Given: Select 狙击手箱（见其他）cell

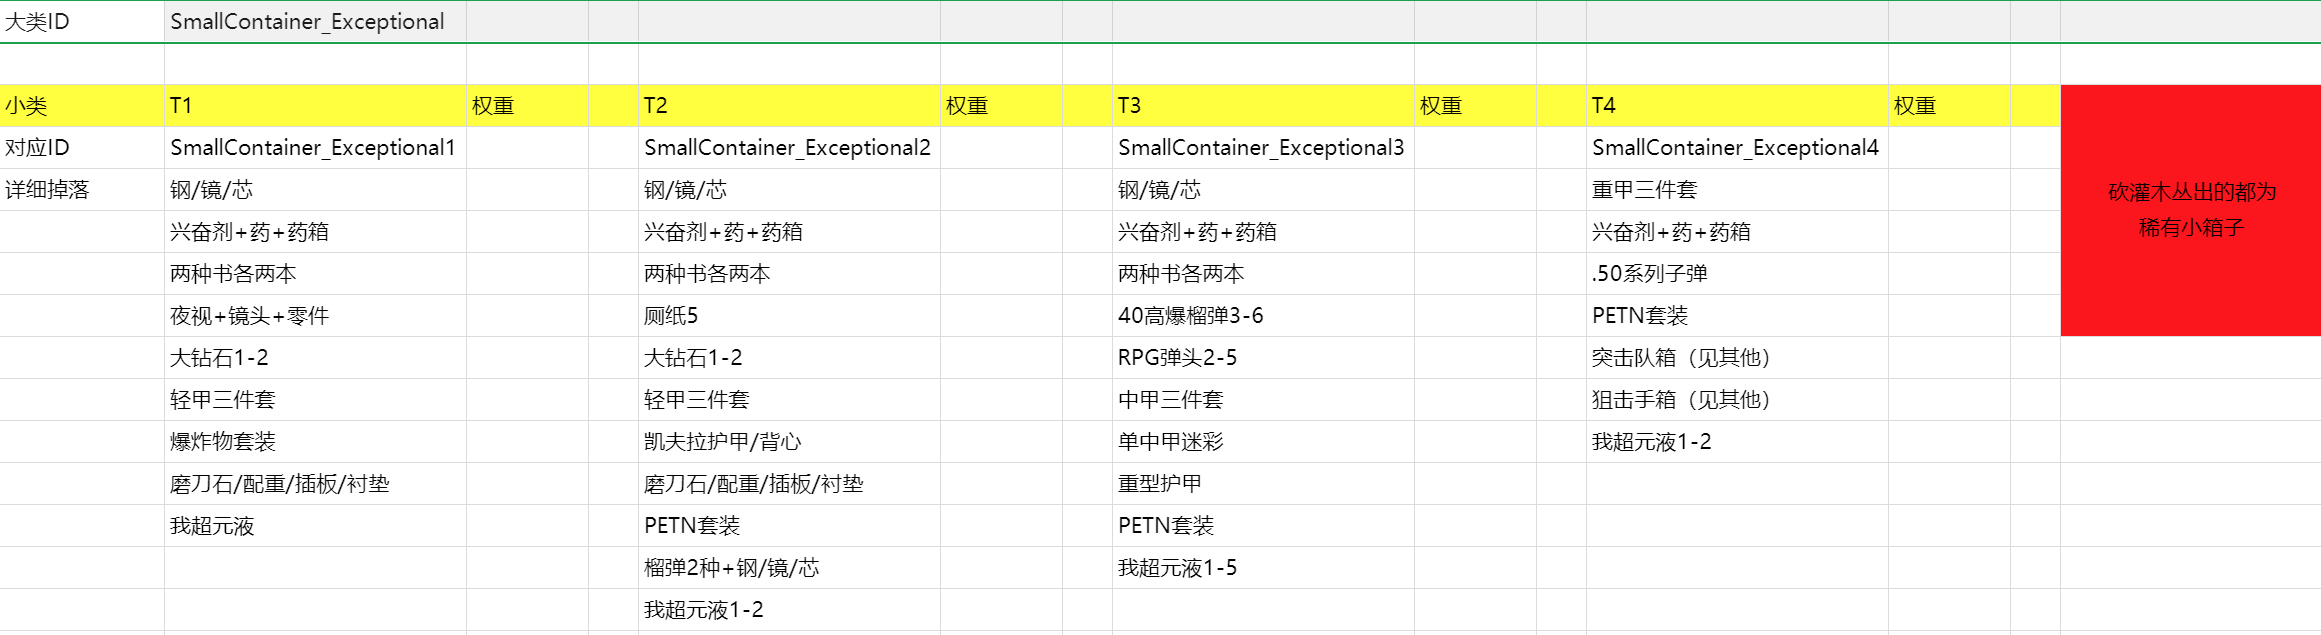Looking at the screenshot, I should pyautogui.click(x=1737, y=400).
